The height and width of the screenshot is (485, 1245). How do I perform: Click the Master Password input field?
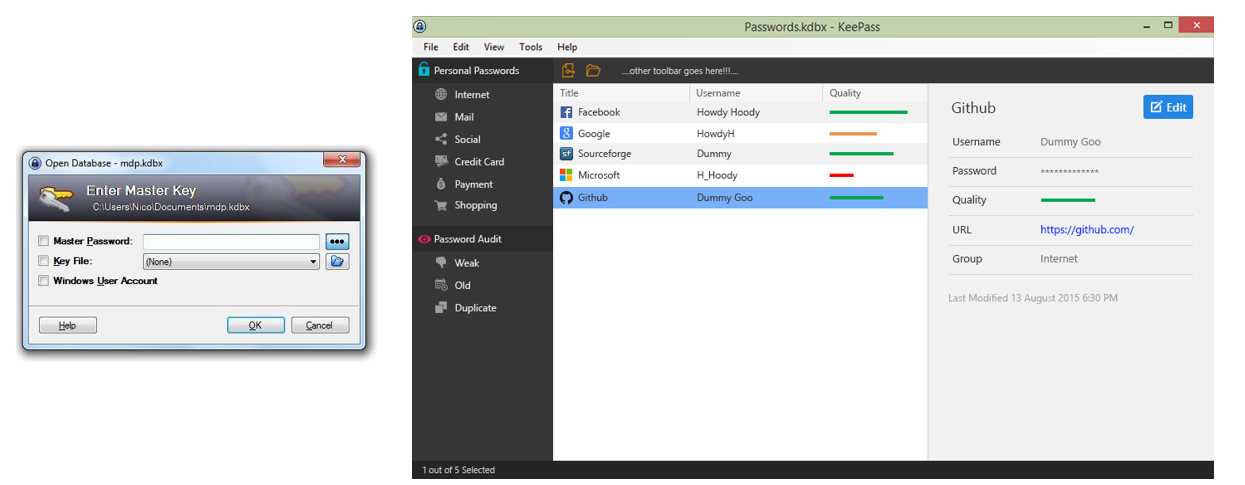tap(231, 242)
